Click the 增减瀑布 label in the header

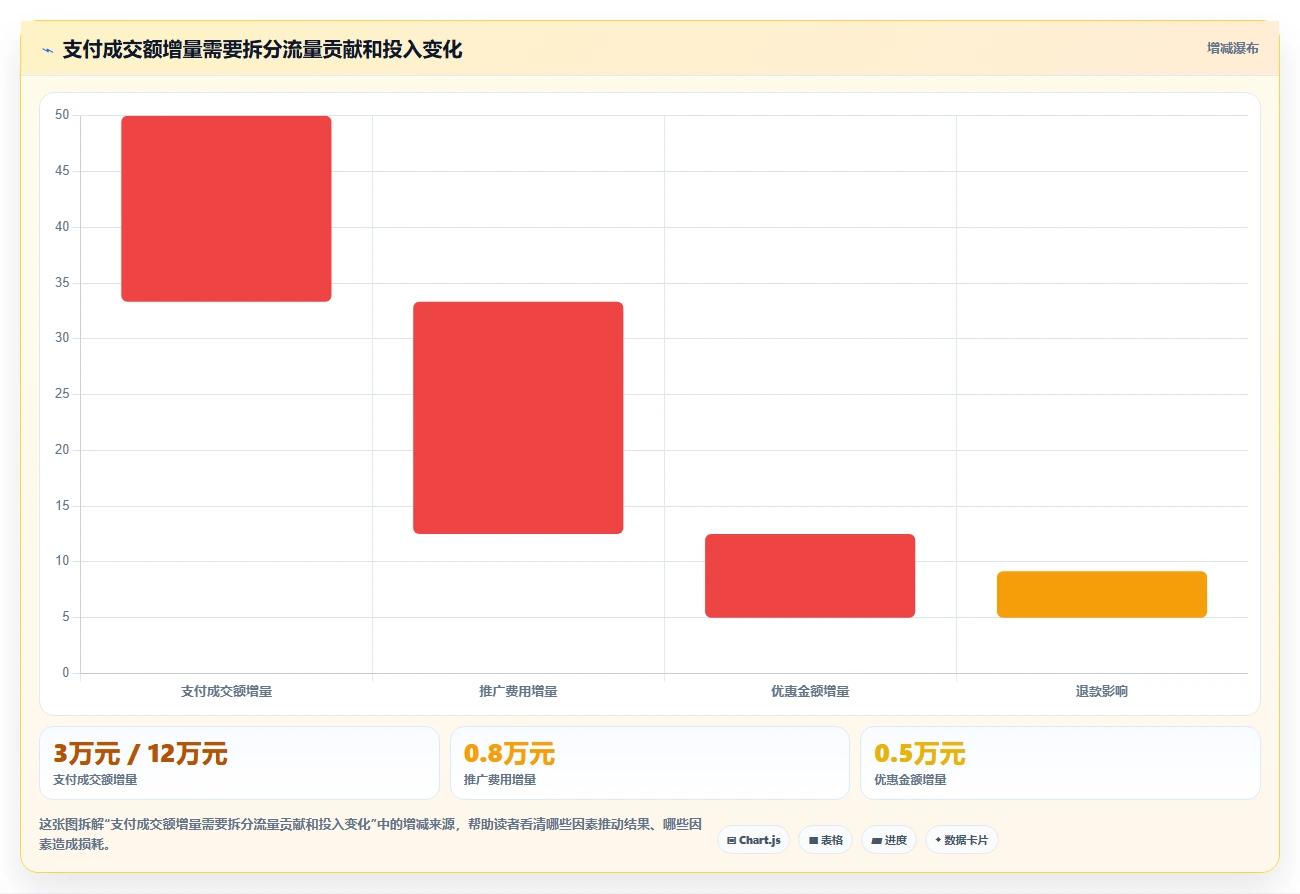click(x=1233, y=48)
